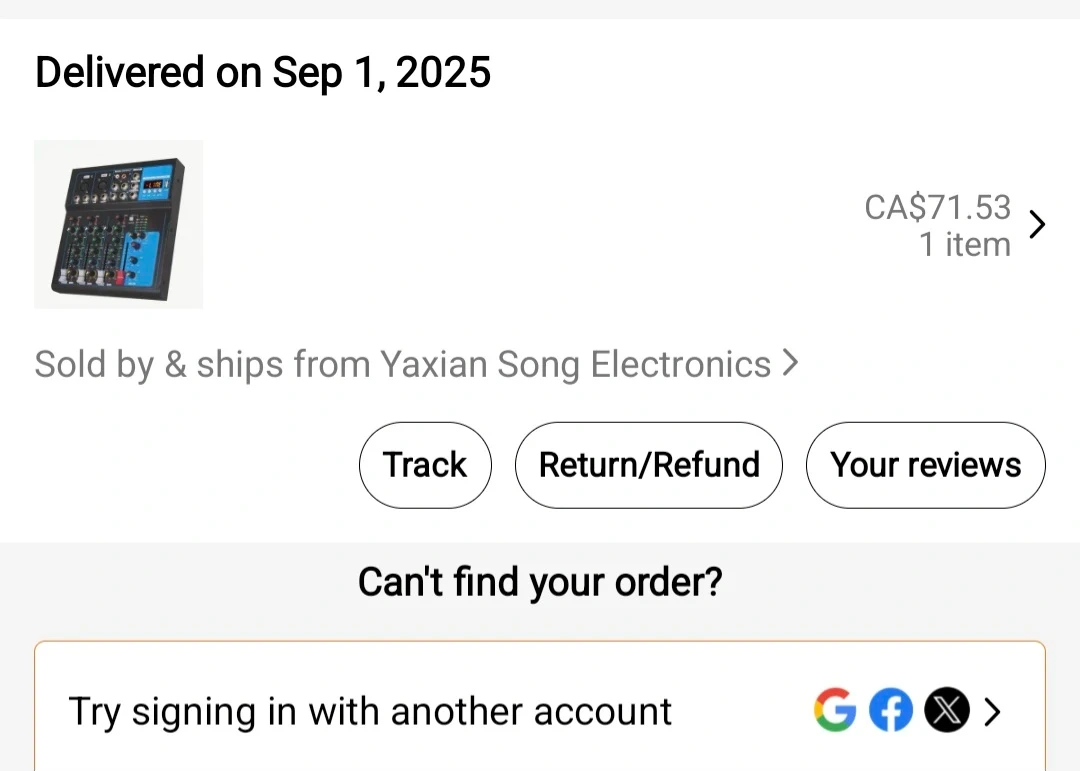This screenshot has width=1080, height=771.
Task: Tap the "1 item" count label
Action: [964, 245]
